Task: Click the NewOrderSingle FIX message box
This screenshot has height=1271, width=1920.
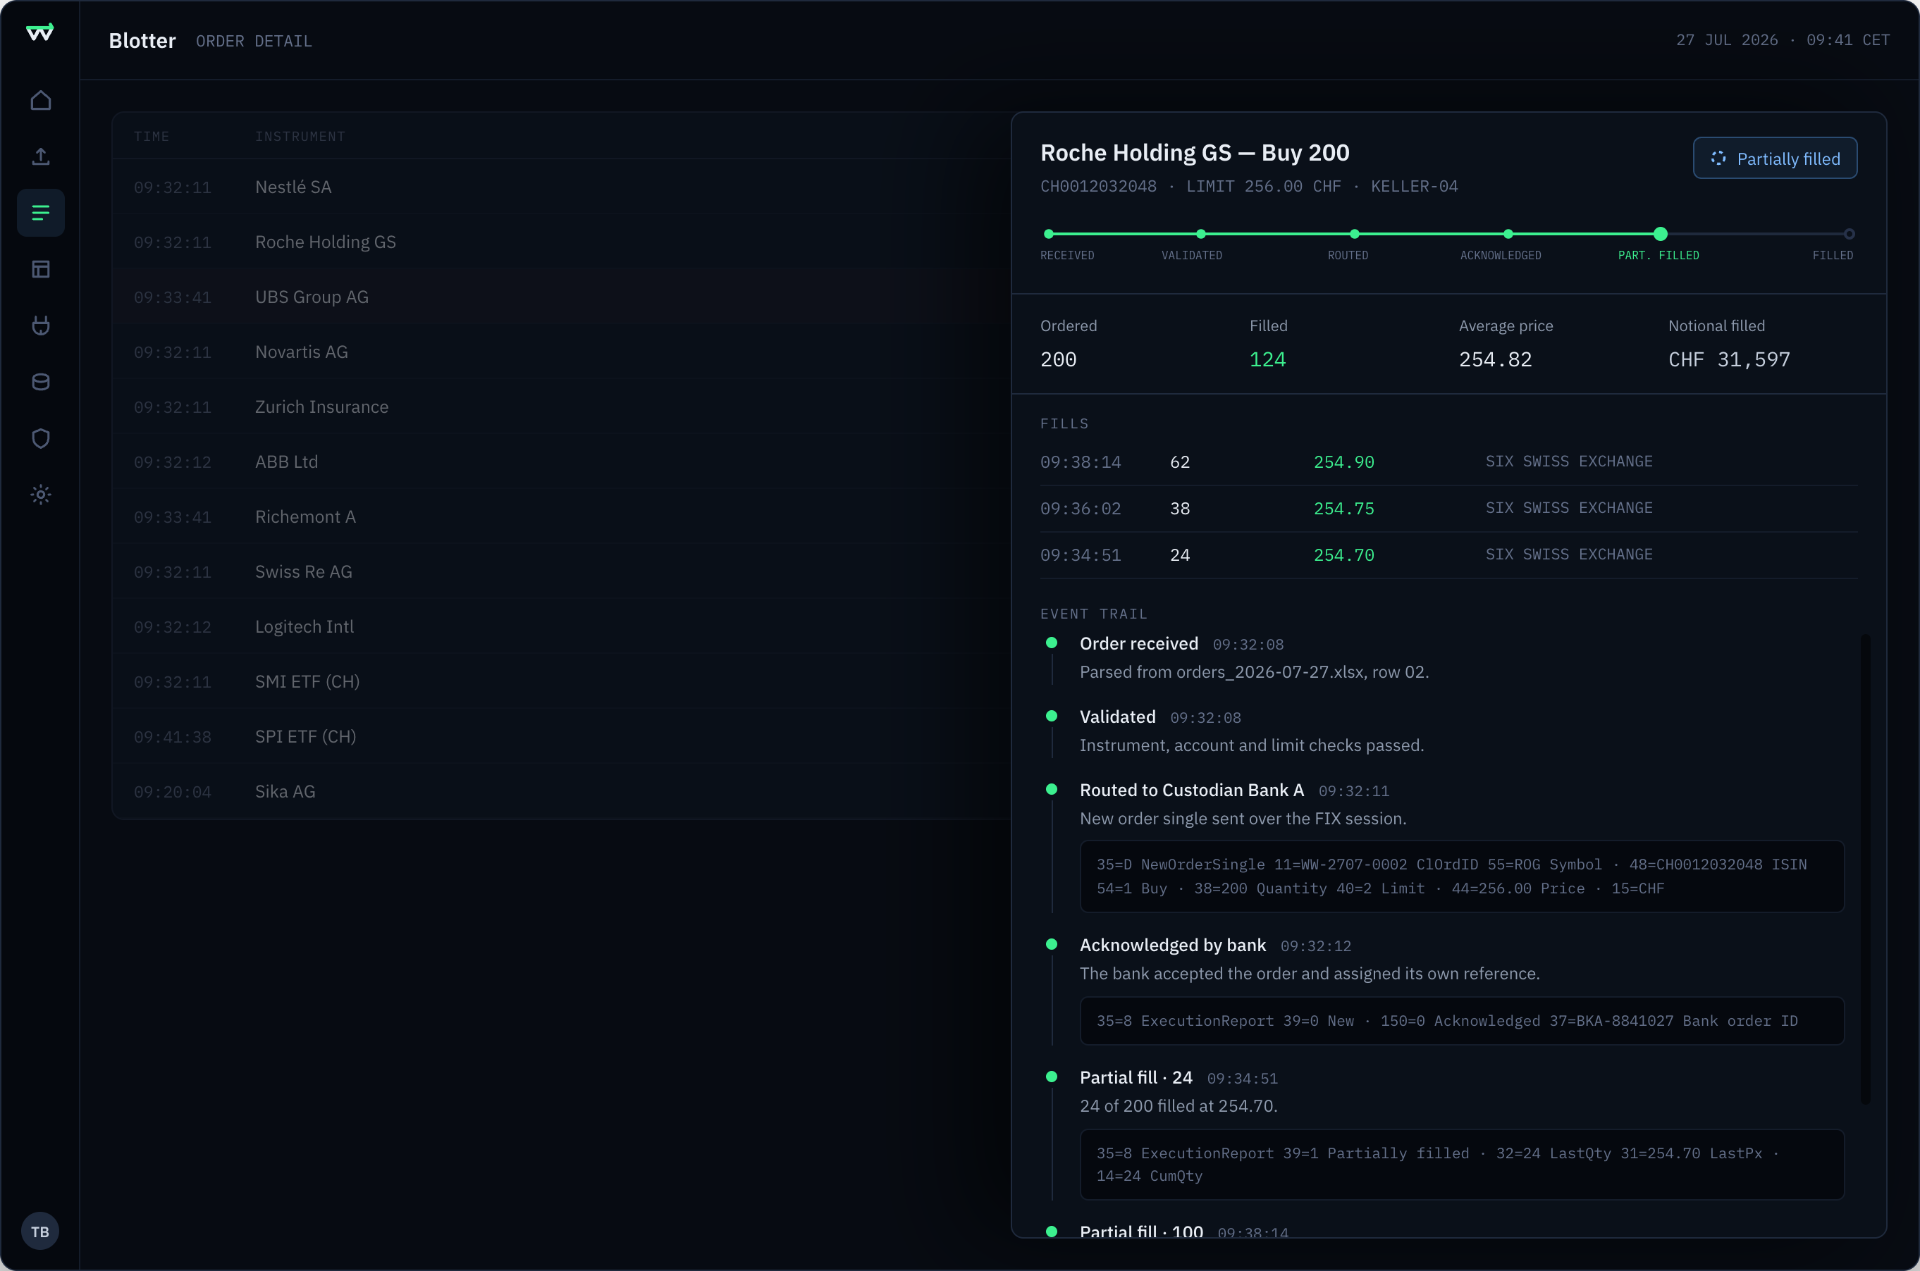Action: point(1462,876)
